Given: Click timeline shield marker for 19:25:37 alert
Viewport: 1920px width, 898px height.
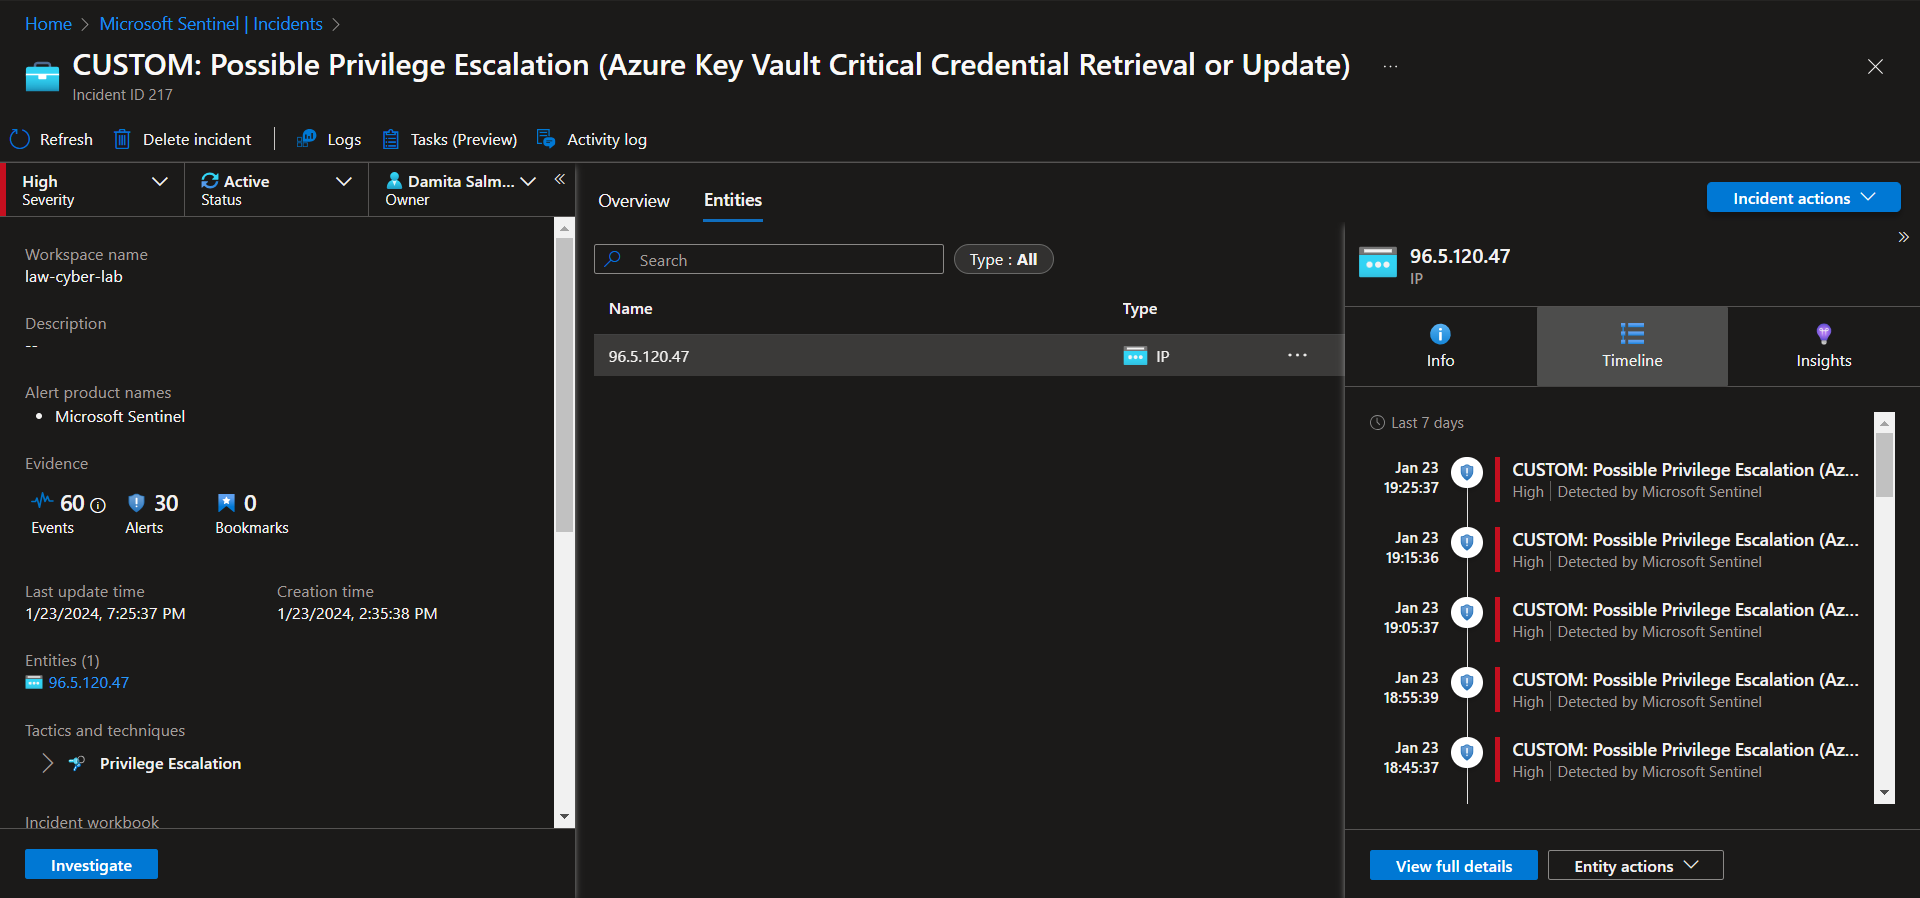Looking at the screenshot, I should point(1467,472).
